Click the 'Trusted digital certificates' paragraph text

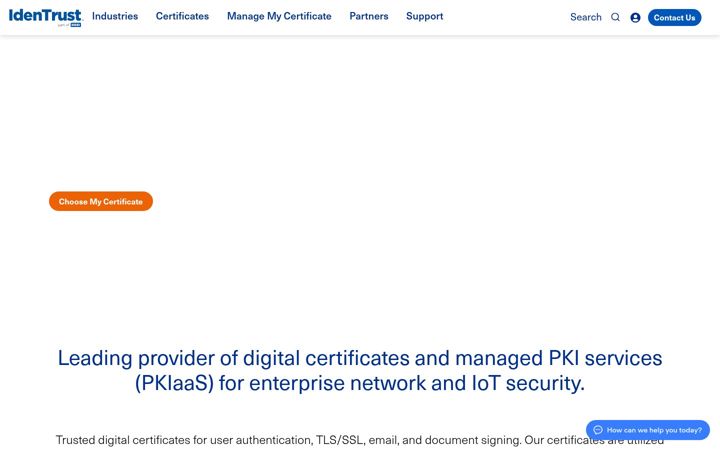(360, 440)
